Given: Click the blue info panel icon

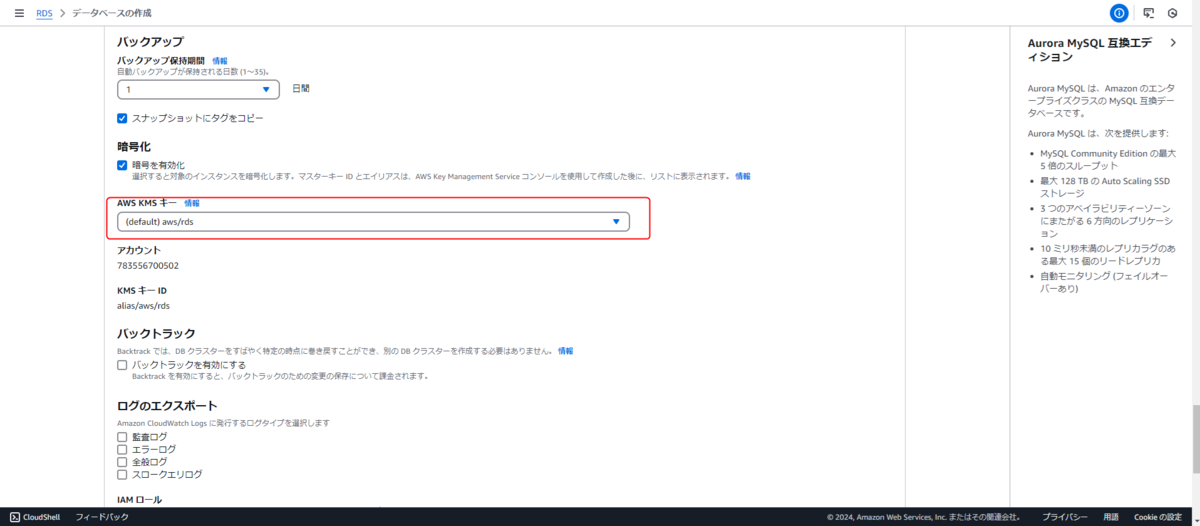Looking at the screenshot, I should click(1119, 13).
